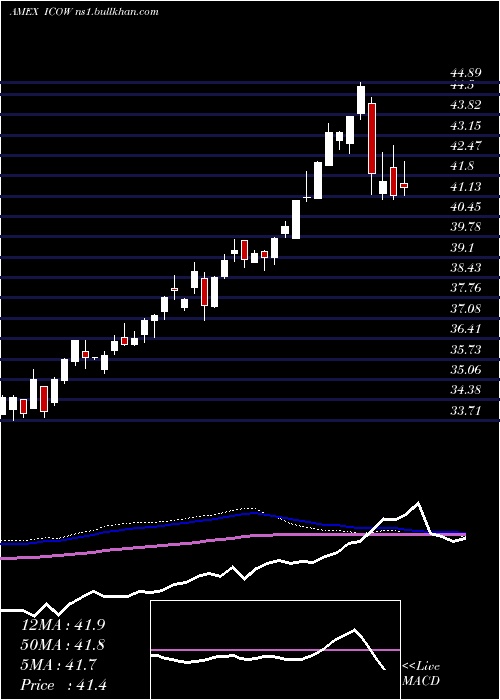The height and width of the screenshot is (700, 500).
Task: Click the 'AMEX ICOW ns1.bullkhan.com' chart title
Action: (84, 12)
